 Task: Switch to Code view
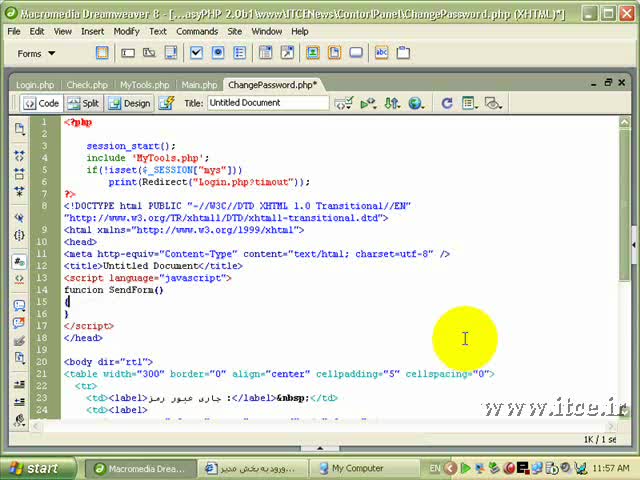41,103
